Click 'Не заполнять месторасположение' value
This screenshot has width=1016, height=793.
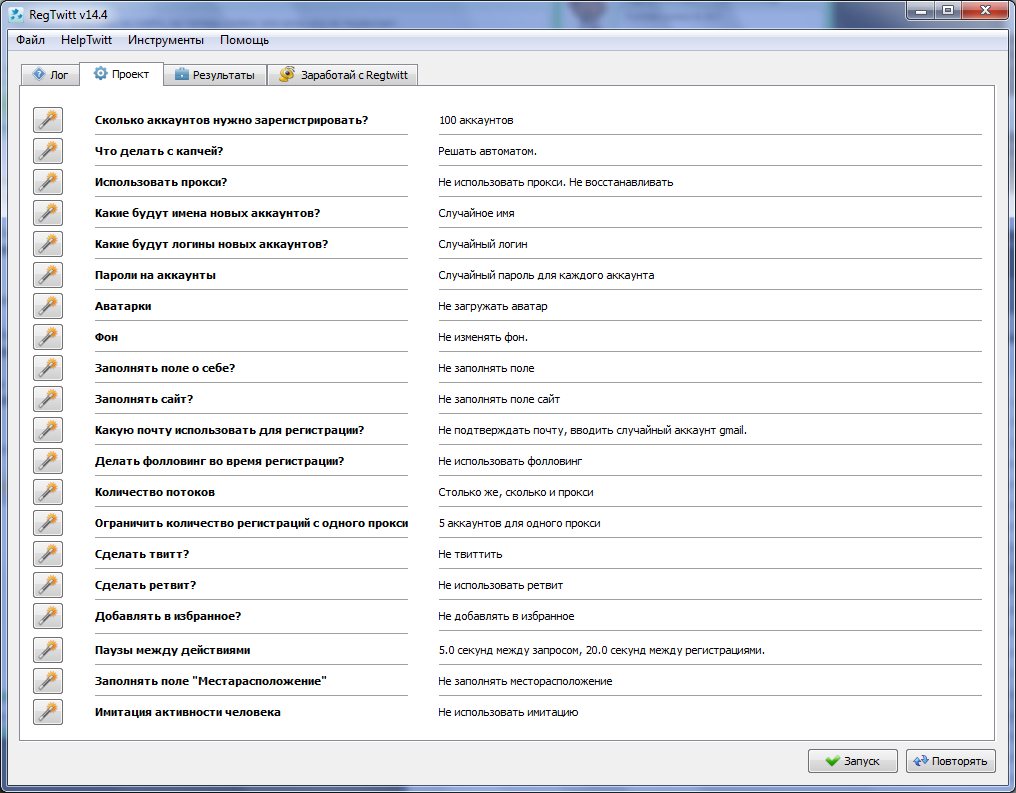[525, 682]
